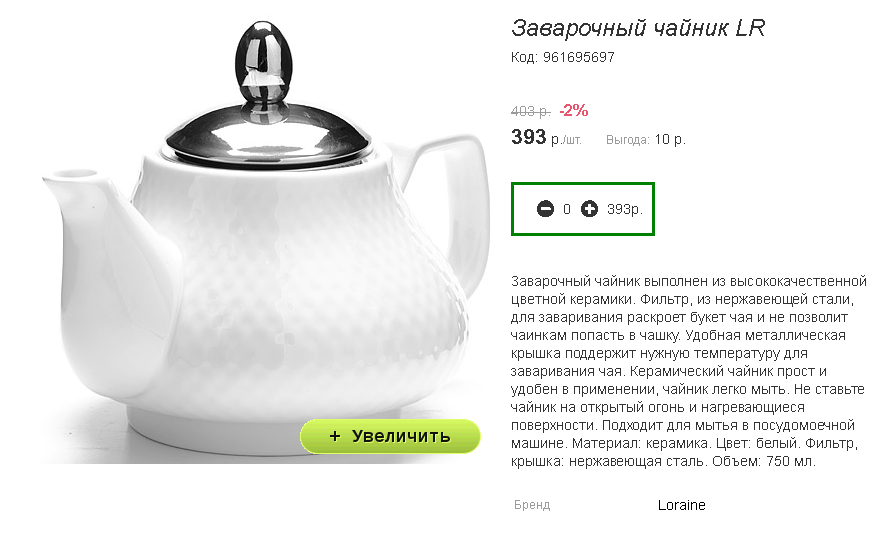Click the teapot's metal lid knob in photo
The width and height of the screenshot is (884, 541).
coord(264,61)
